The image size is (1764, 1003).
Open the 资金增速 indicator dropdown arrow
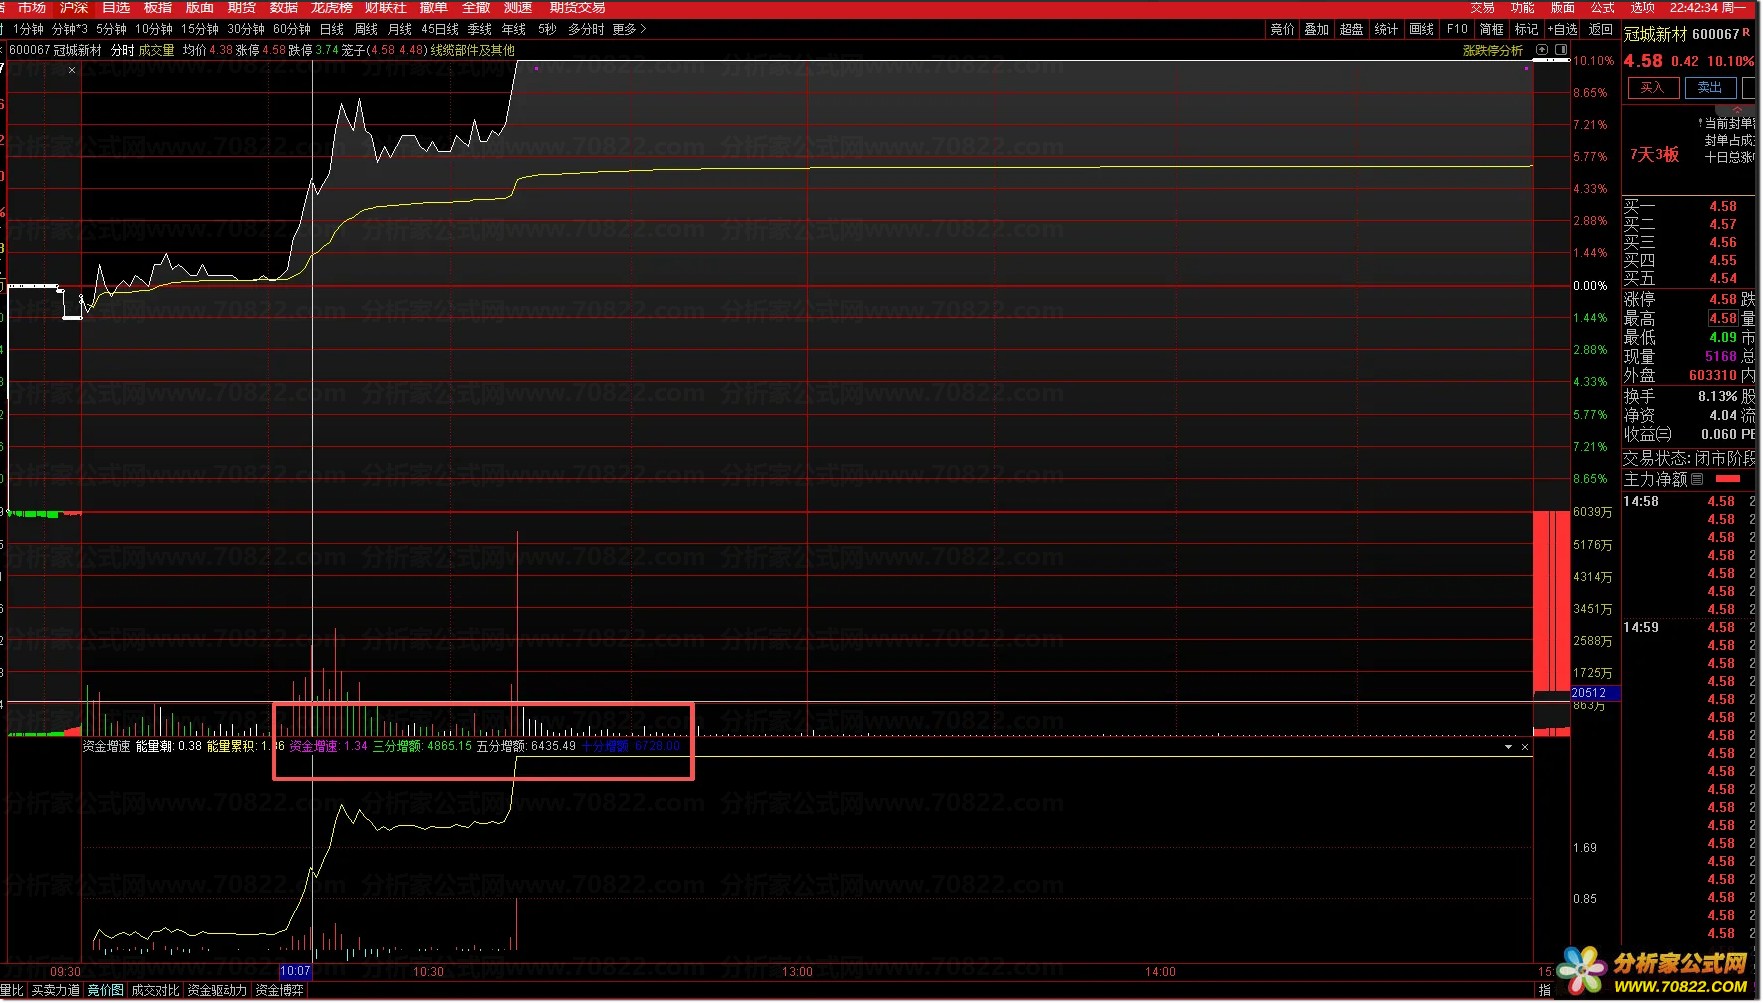click(1508, 747)
